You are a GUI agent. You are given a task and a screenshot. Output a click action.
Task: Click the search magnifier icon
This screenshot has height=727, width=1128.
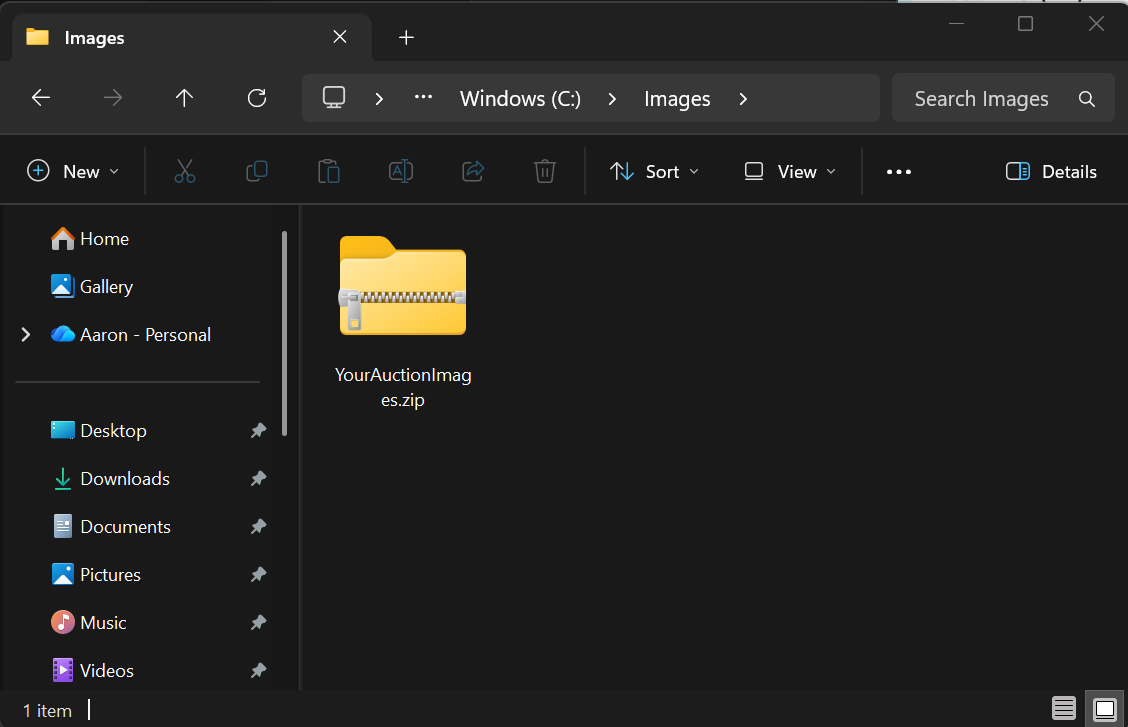1087,99
